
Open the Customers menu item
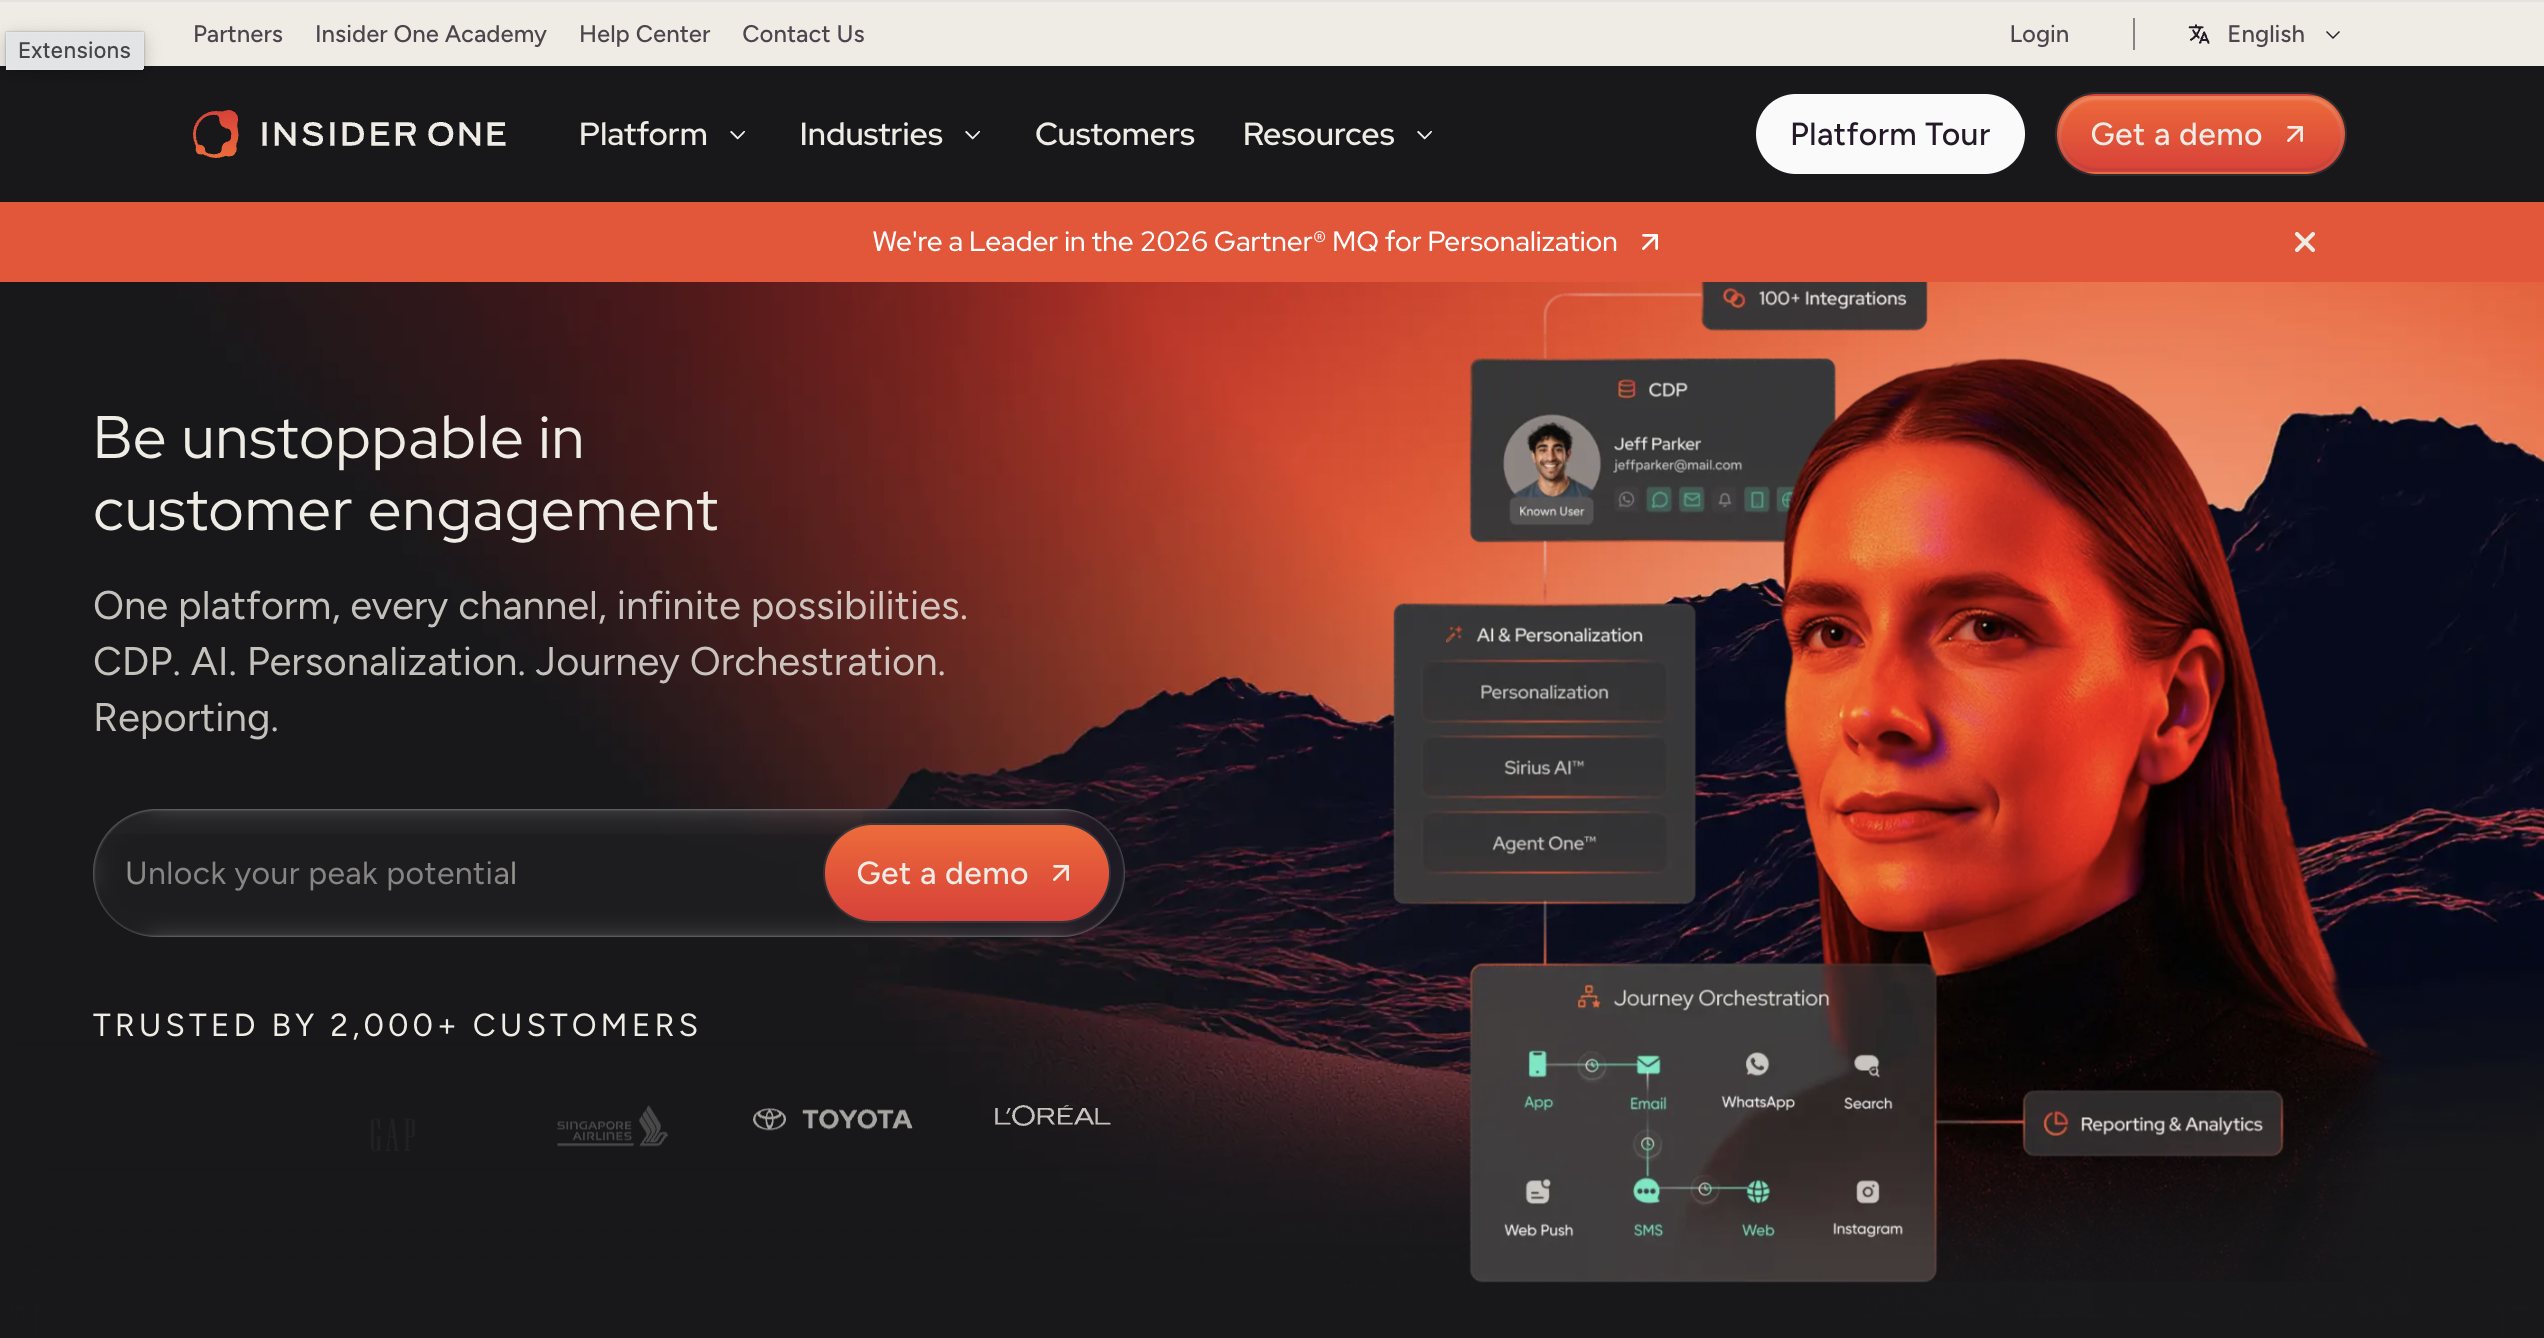click(x=1114, y=134)
